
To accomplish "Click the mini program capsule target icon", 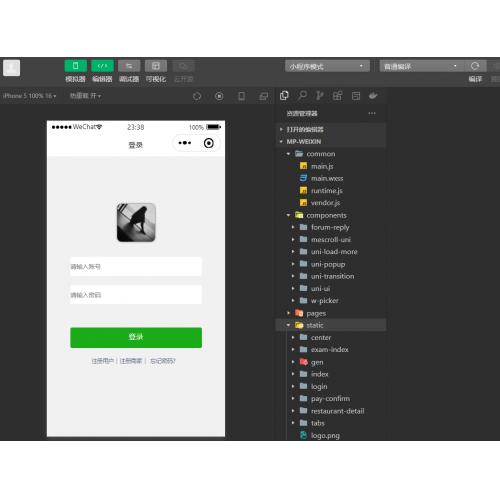I will (209, 143).
